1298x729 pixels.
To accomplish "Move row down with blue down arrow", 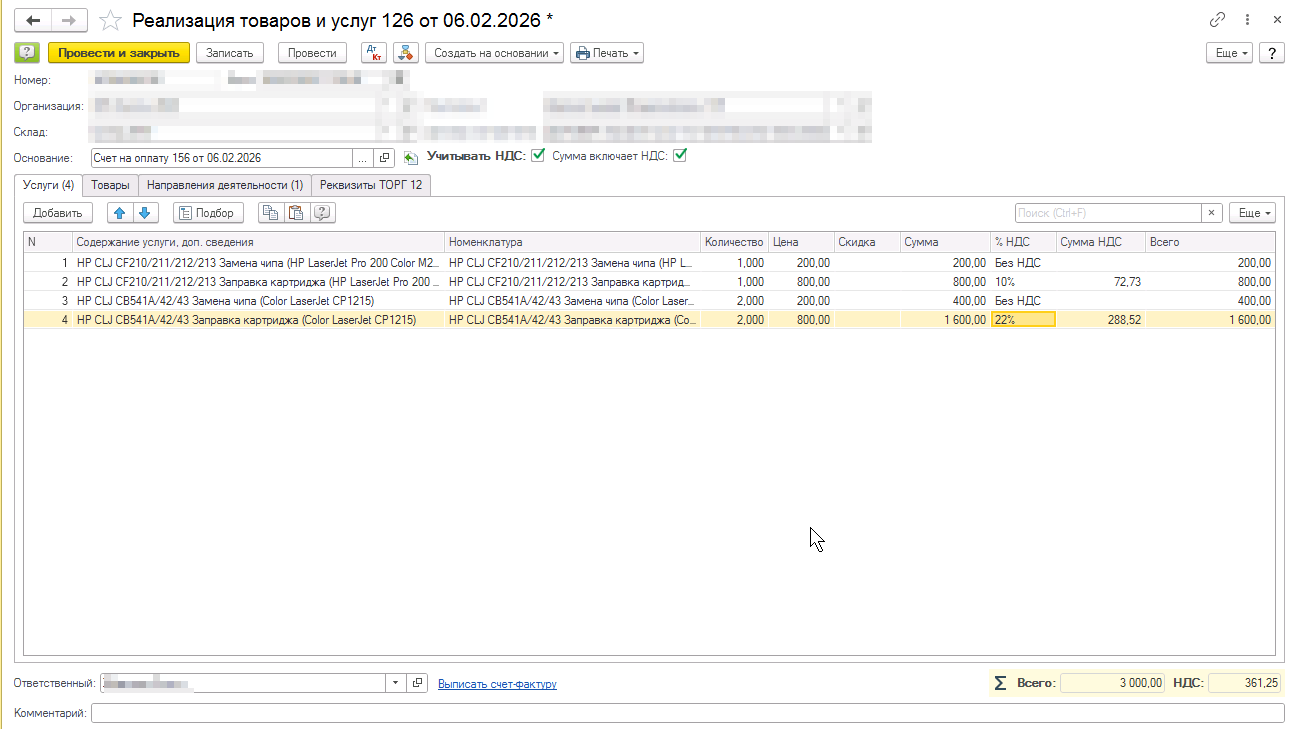I will (x=145, y=213).
